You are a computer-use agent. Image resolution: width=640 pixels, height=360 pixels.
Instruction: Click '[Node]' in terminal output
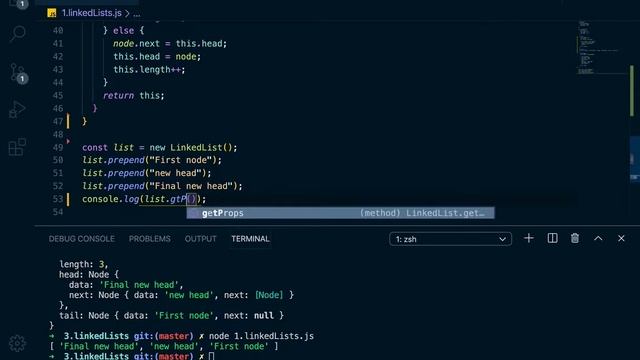click(269, 295)
